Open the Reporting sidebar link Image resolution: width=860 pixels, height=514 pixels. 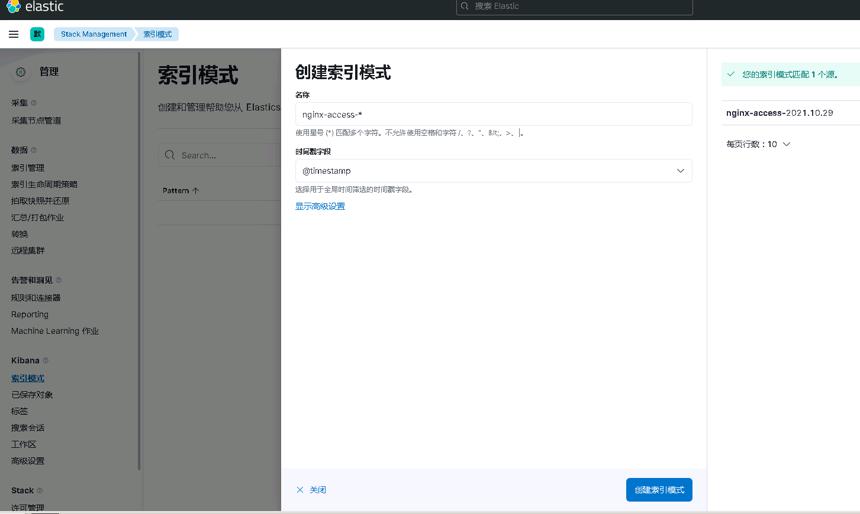[x=30, y=314]
